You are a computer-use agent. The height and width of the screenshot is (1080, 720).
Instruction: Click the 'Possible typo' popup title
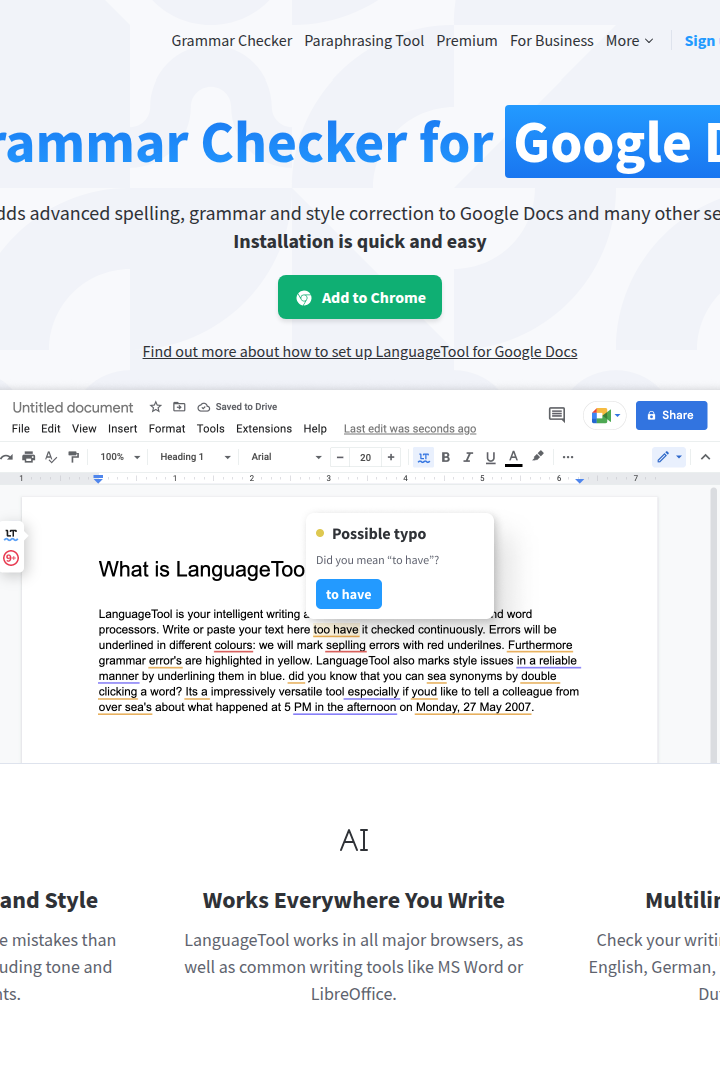coord(379,534)
